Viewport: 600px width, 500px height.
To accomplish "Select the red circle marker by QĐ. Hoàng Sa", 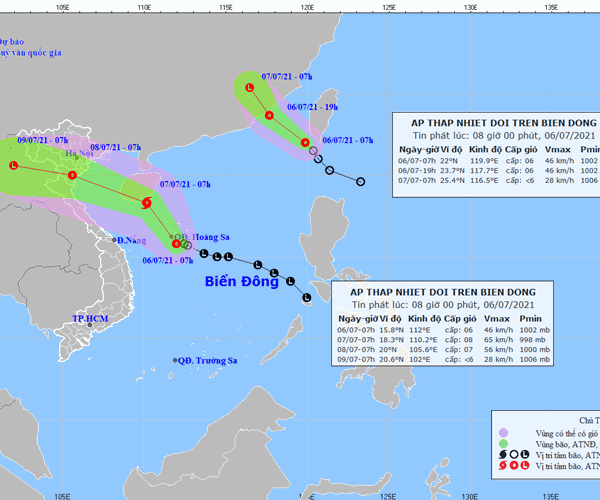I will (176, 243).
